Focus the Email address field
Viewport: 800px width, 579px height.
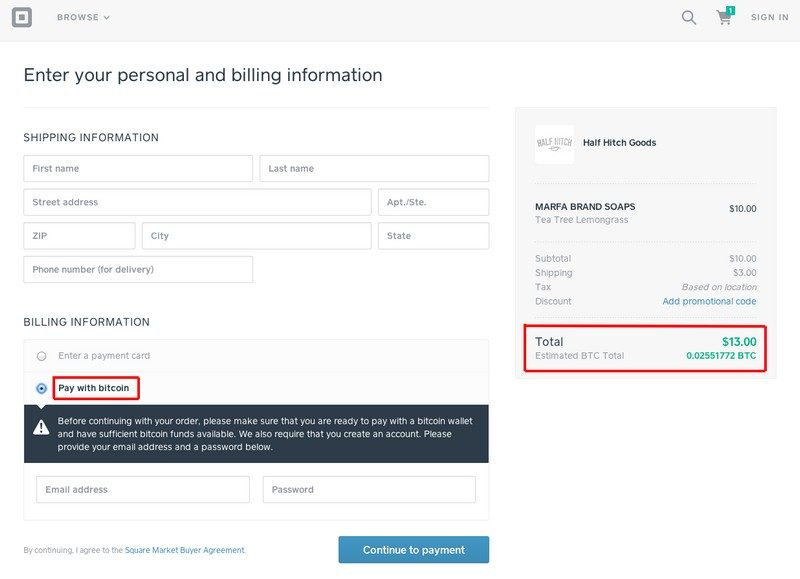(x=143, y=490)
